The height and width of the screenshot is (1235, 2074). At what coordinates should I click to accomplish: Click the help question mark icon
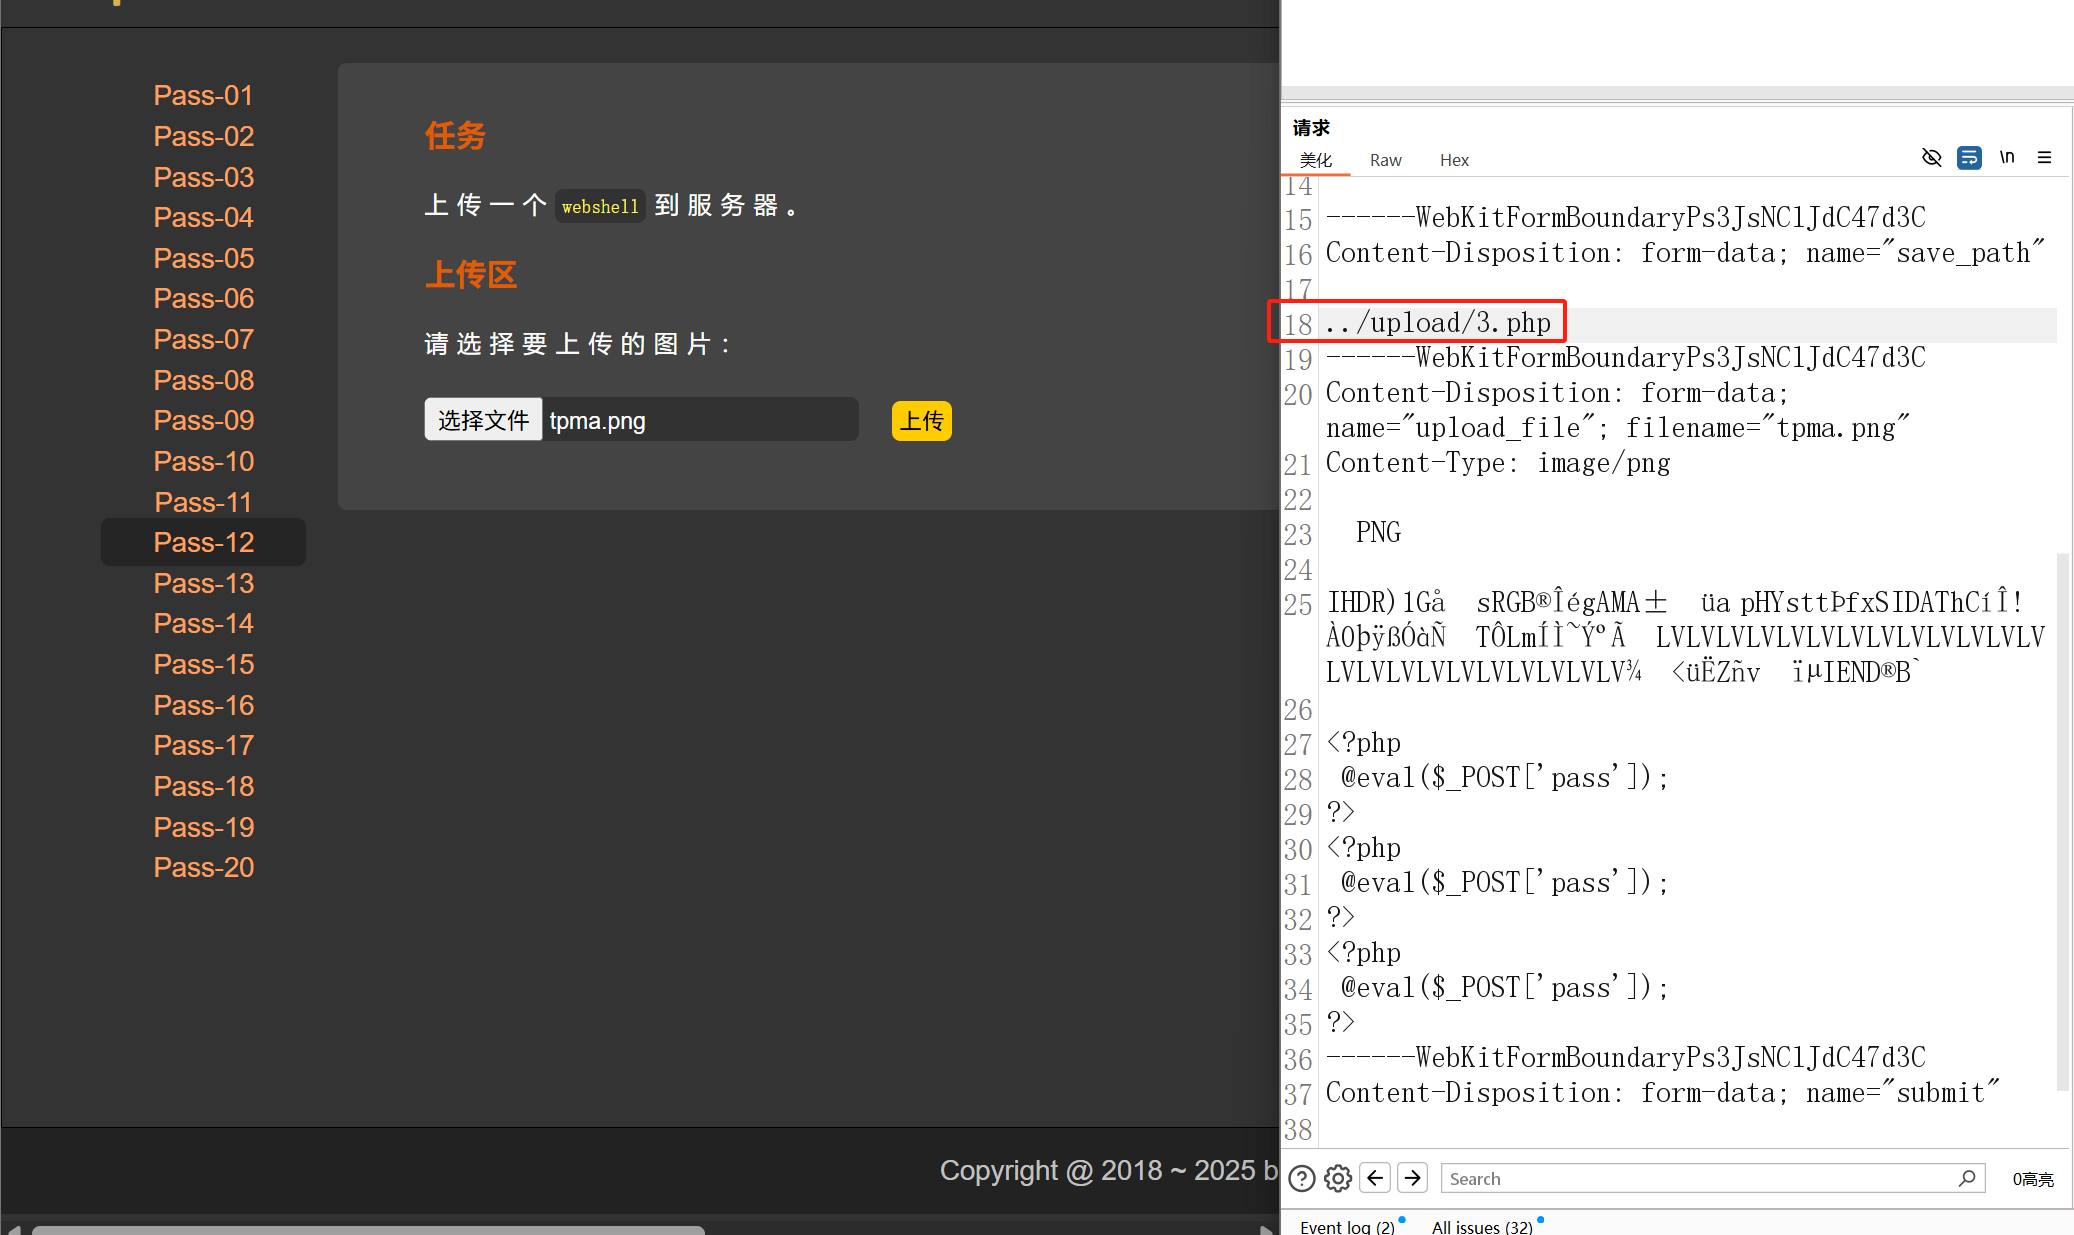pos(1301,1179)
